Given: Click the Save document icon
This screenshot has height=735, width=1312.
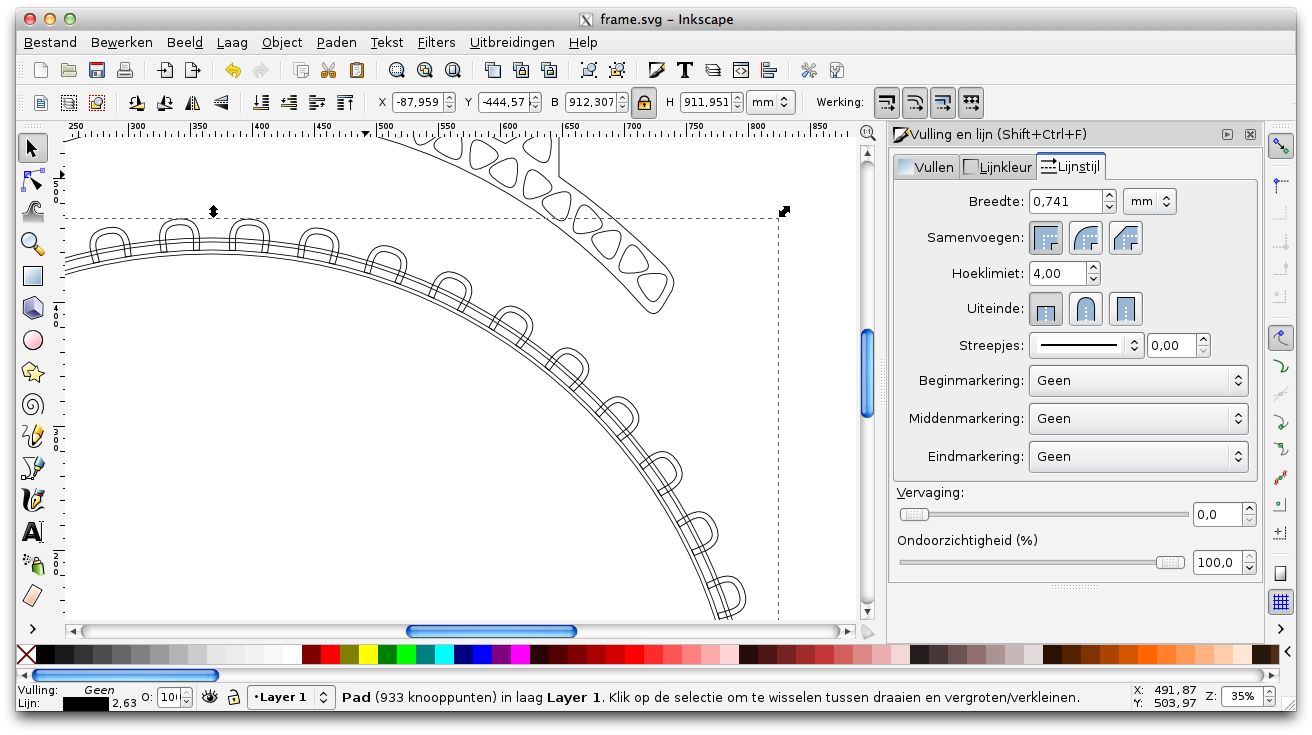Looking at the screenshot, I should [97, 70].
